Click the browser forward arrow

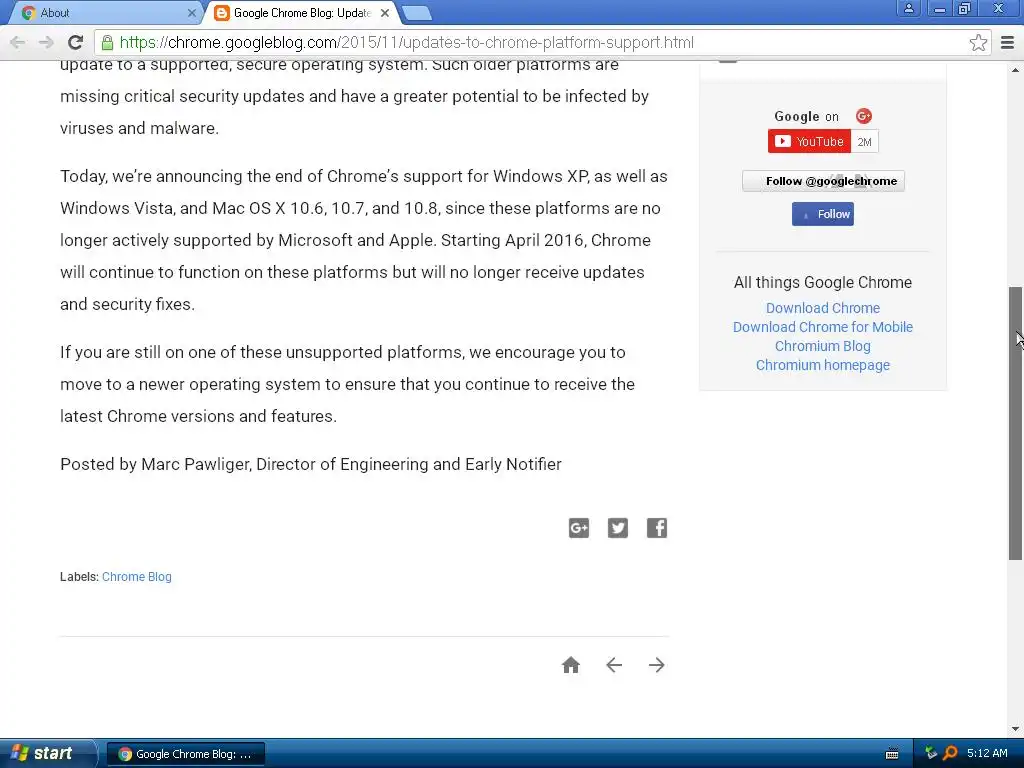46,42
